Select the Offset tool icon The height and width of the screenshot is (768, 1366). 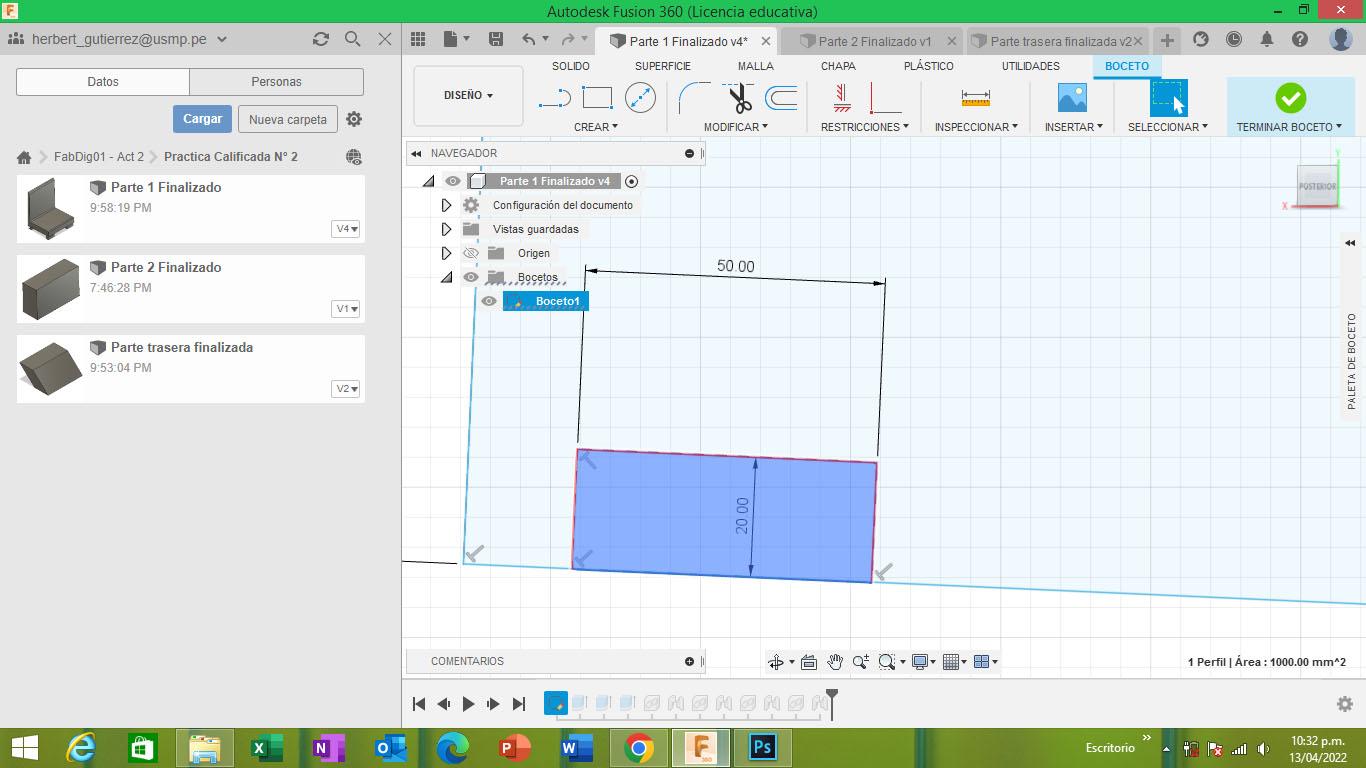[781, 98]
